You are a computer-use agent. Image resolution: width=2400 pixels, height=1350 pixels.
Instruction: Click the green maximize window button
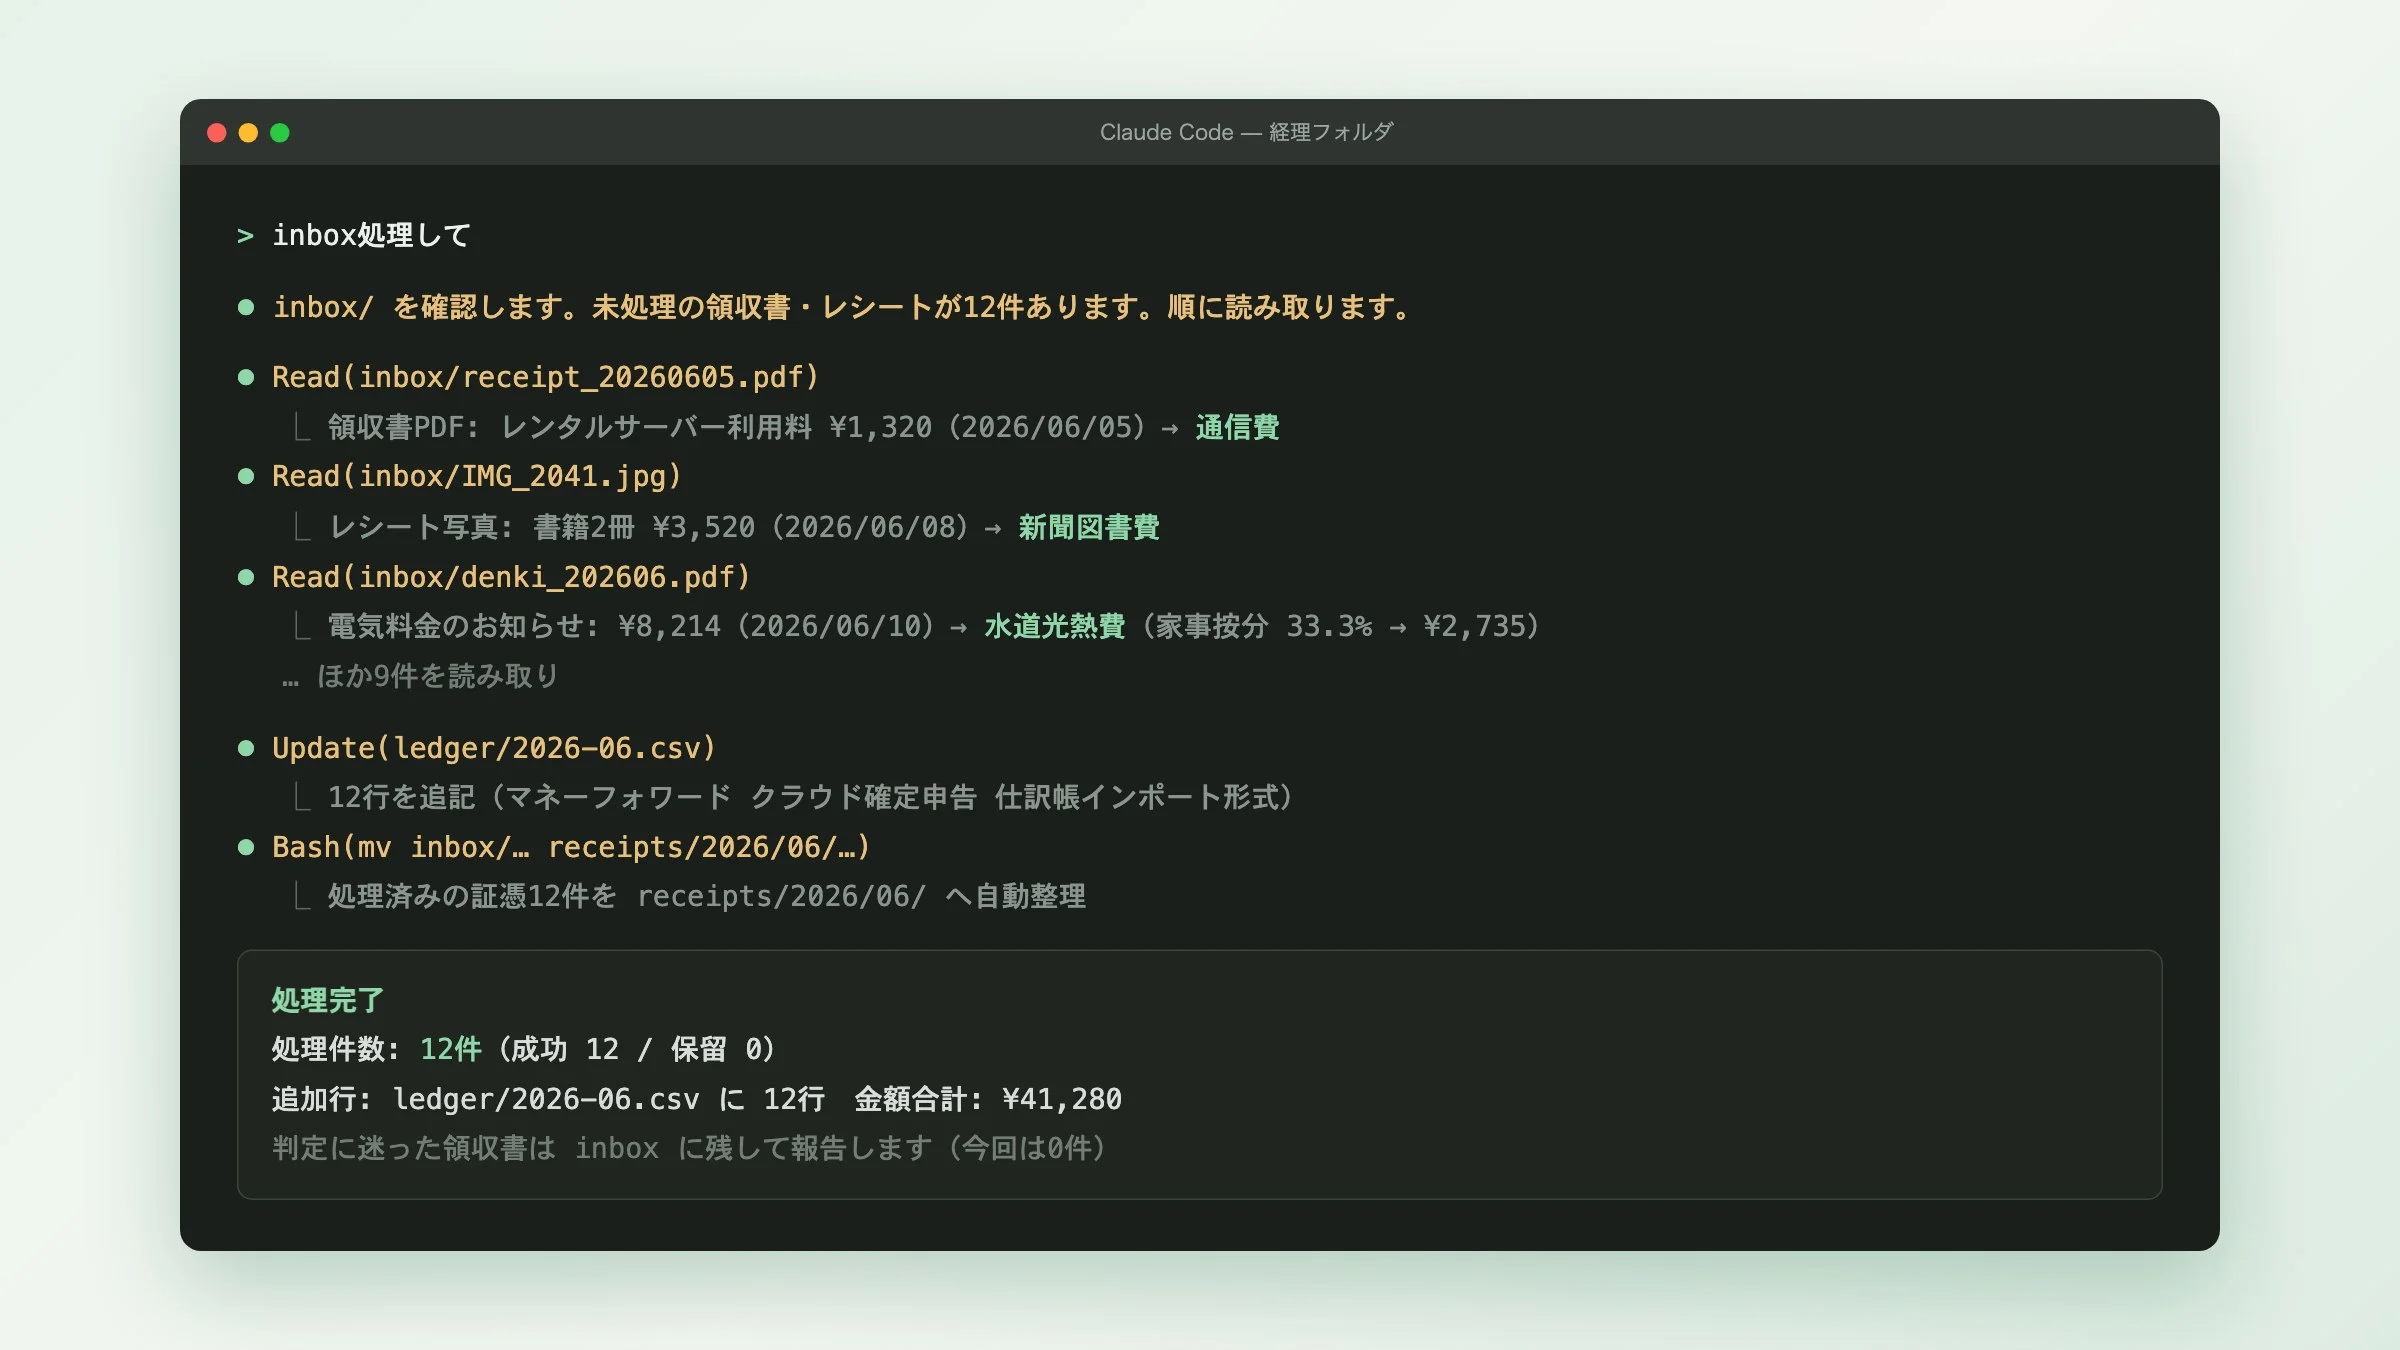[280, 133]
